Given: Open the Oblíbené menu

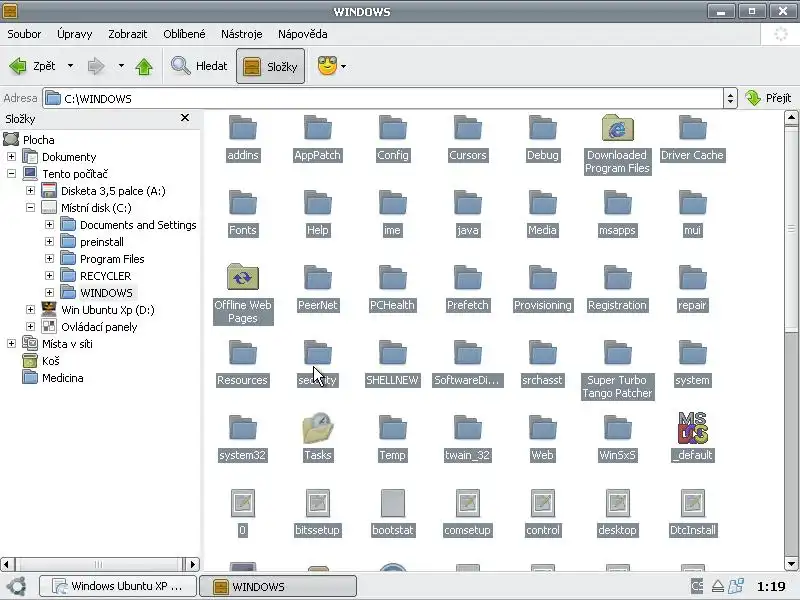Looking at the screenshot, I should 184,34.
